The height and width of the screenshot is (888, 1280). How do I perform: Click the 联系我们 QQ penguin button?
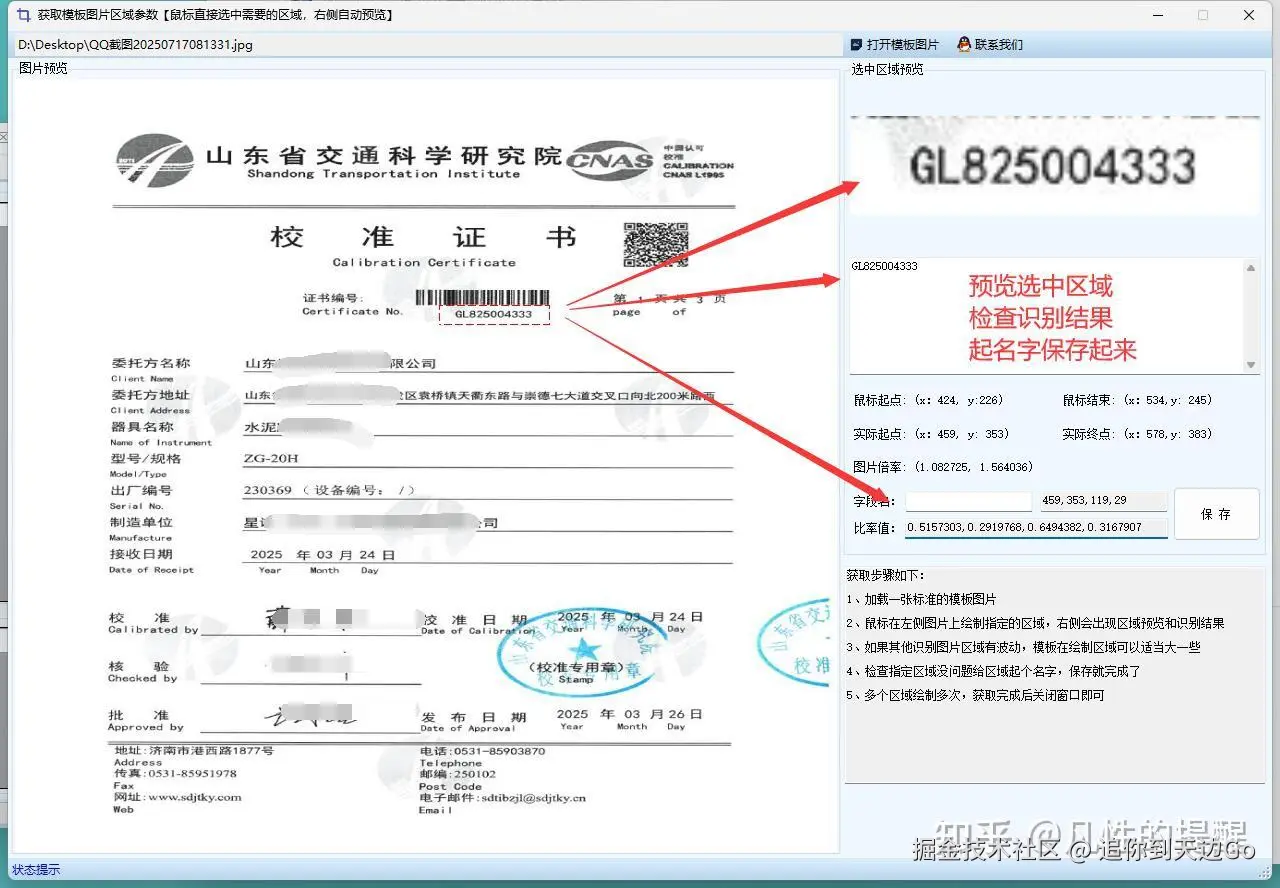[990, 45]
